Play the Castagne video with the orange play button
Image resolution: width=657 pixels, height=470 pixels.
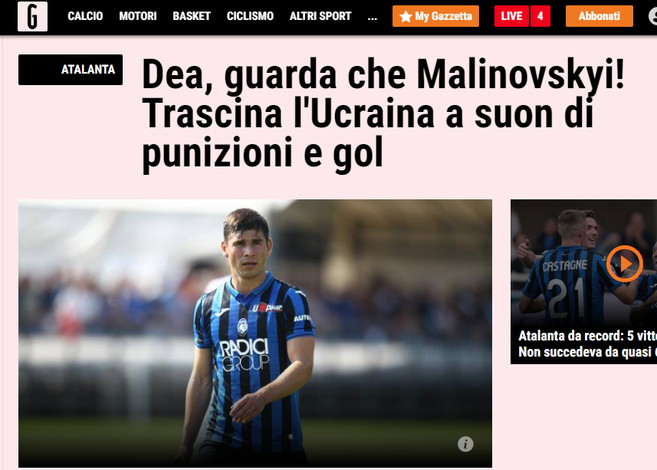624,264
